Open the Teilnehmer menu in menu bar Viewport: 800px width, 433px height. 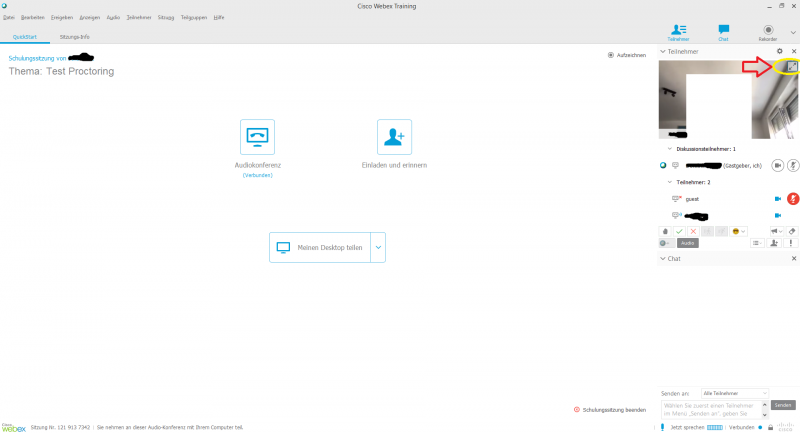coord(138,17)
